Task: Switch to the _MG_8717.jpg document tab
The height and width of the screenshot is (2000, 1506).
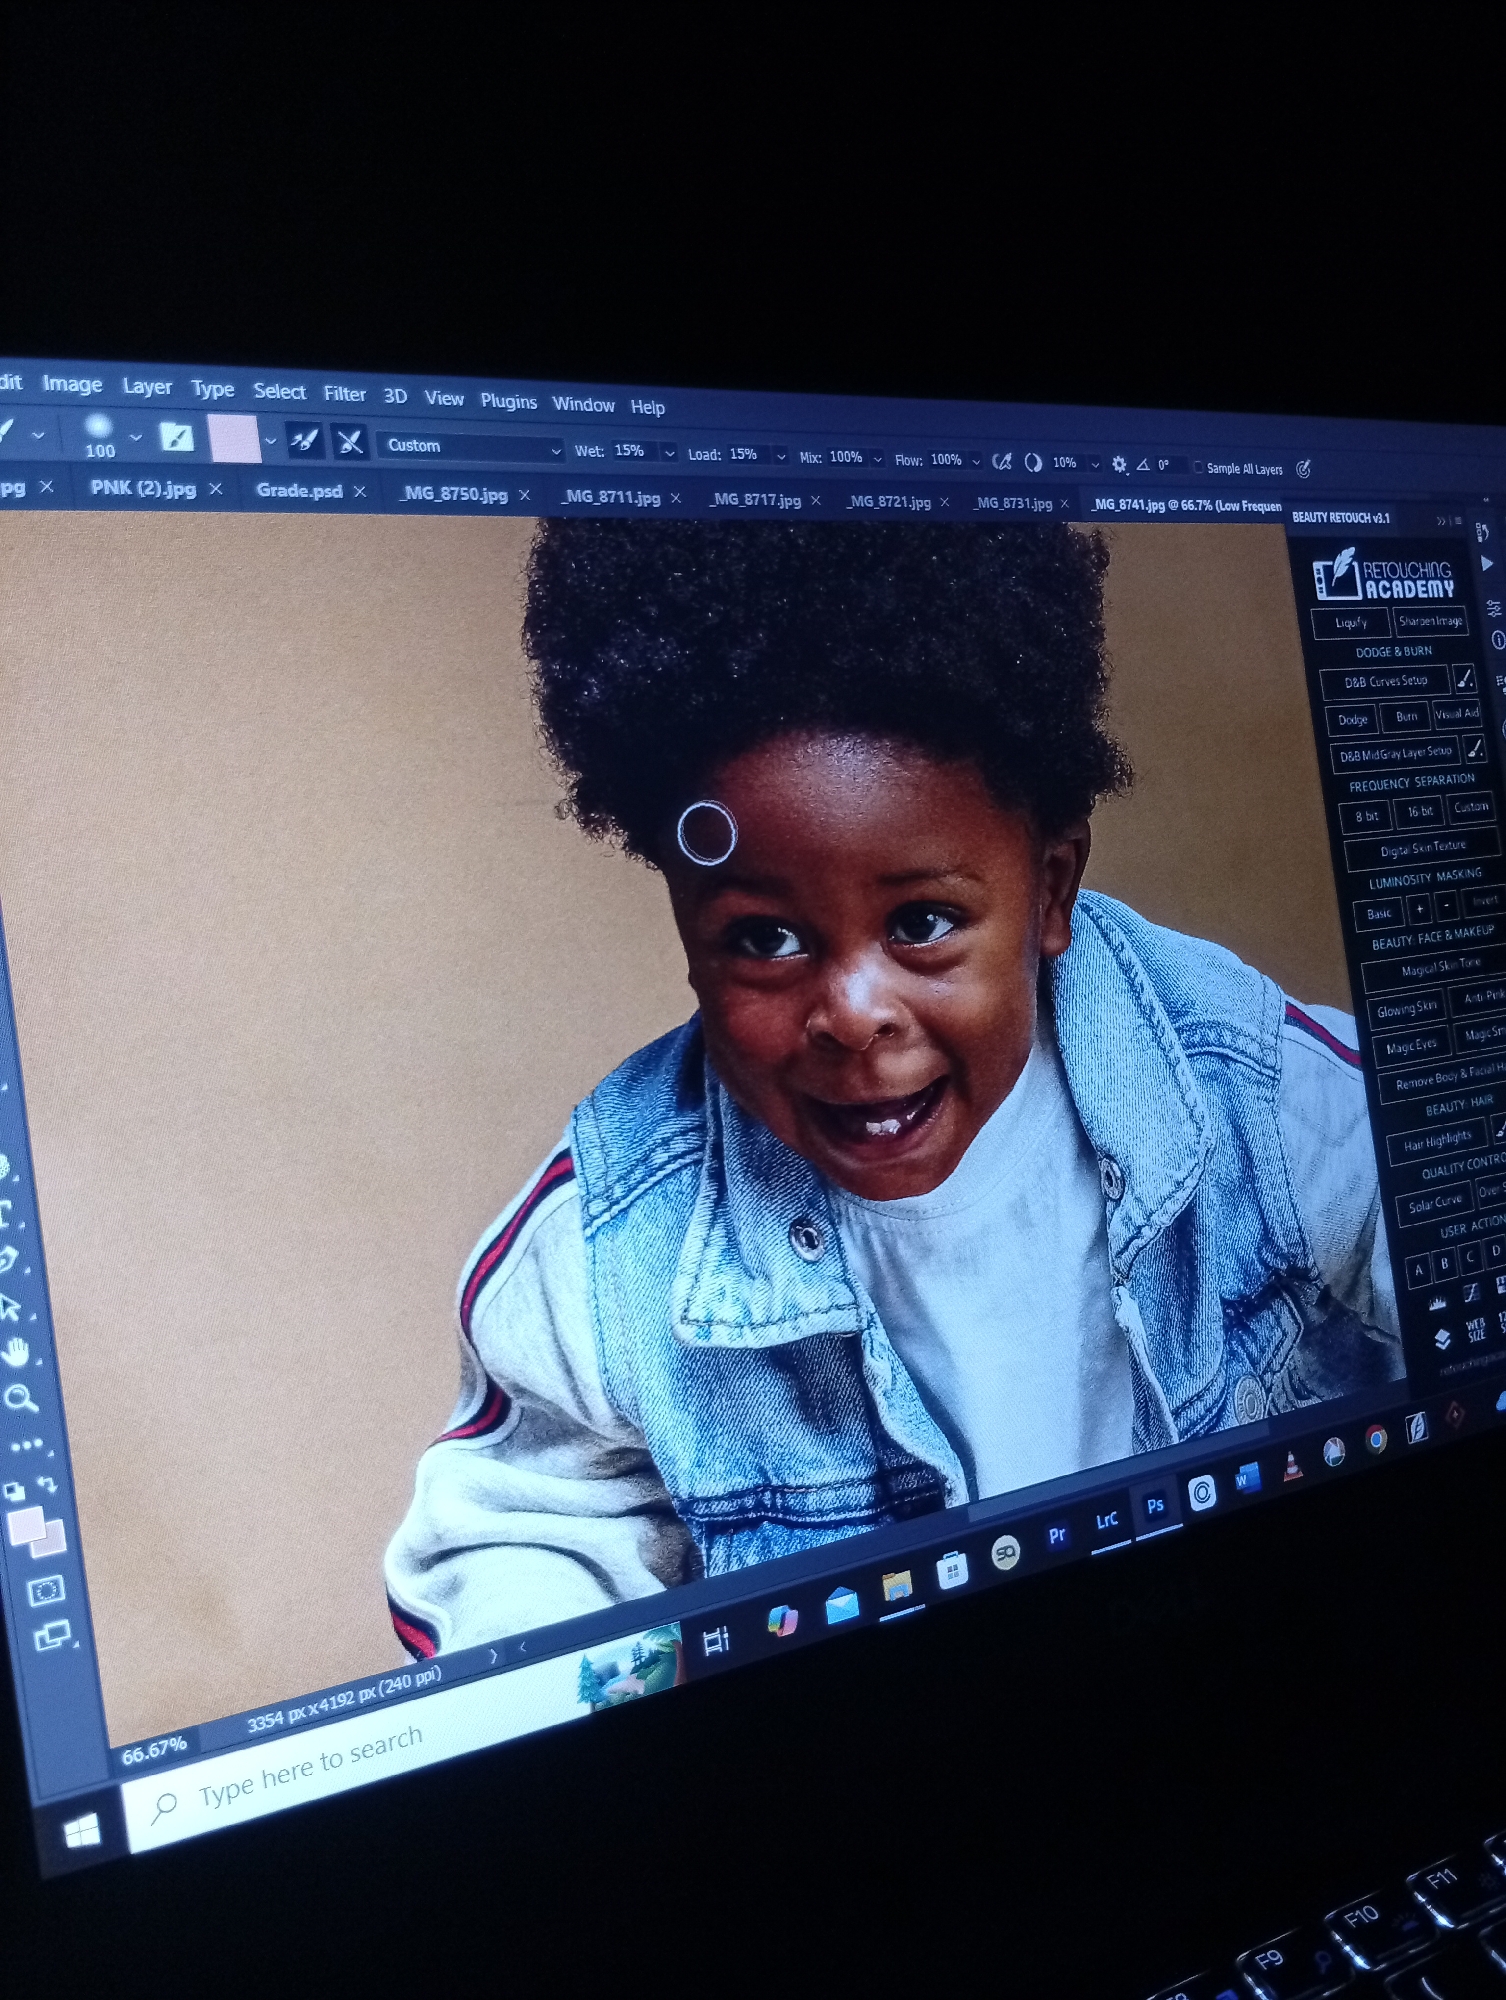Action: 755,500
